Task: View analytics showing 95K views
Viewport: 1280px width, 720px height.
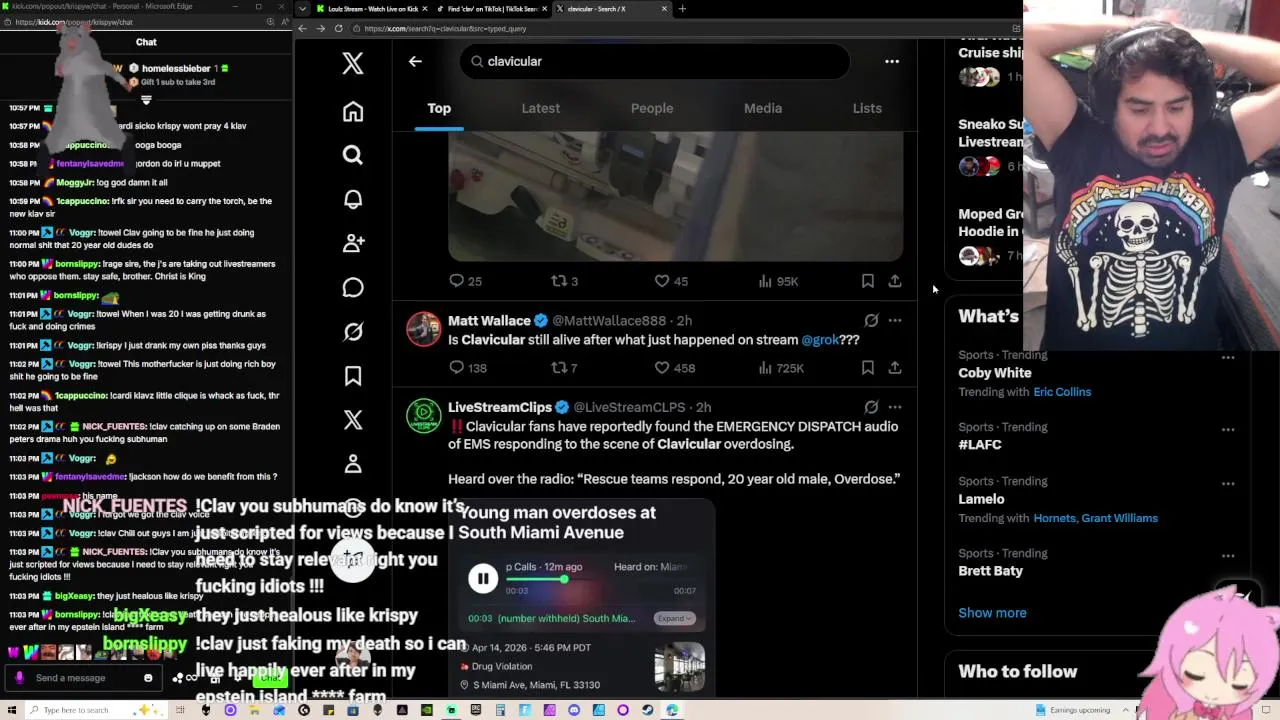Action: [777, 281]
